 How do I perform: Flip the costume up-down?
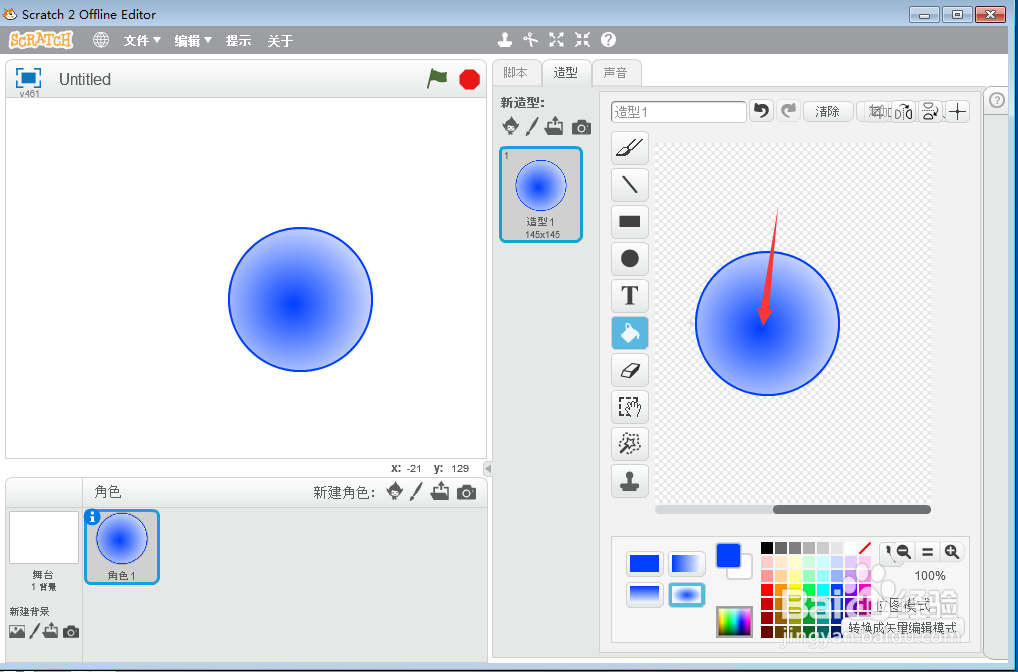tap(930, 112)
